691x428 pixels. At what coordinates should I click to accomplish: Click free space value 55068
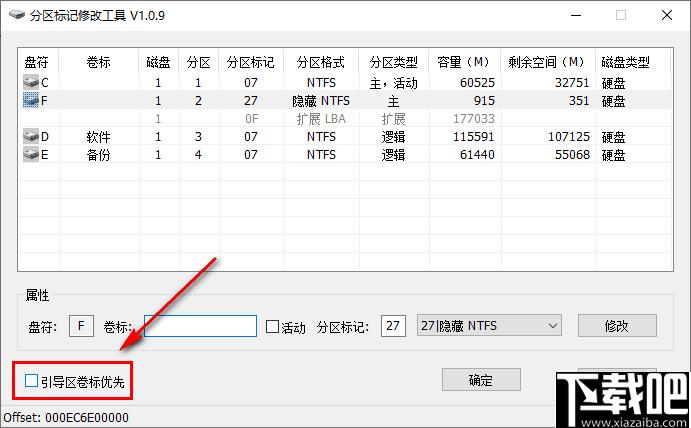(572, 155)
